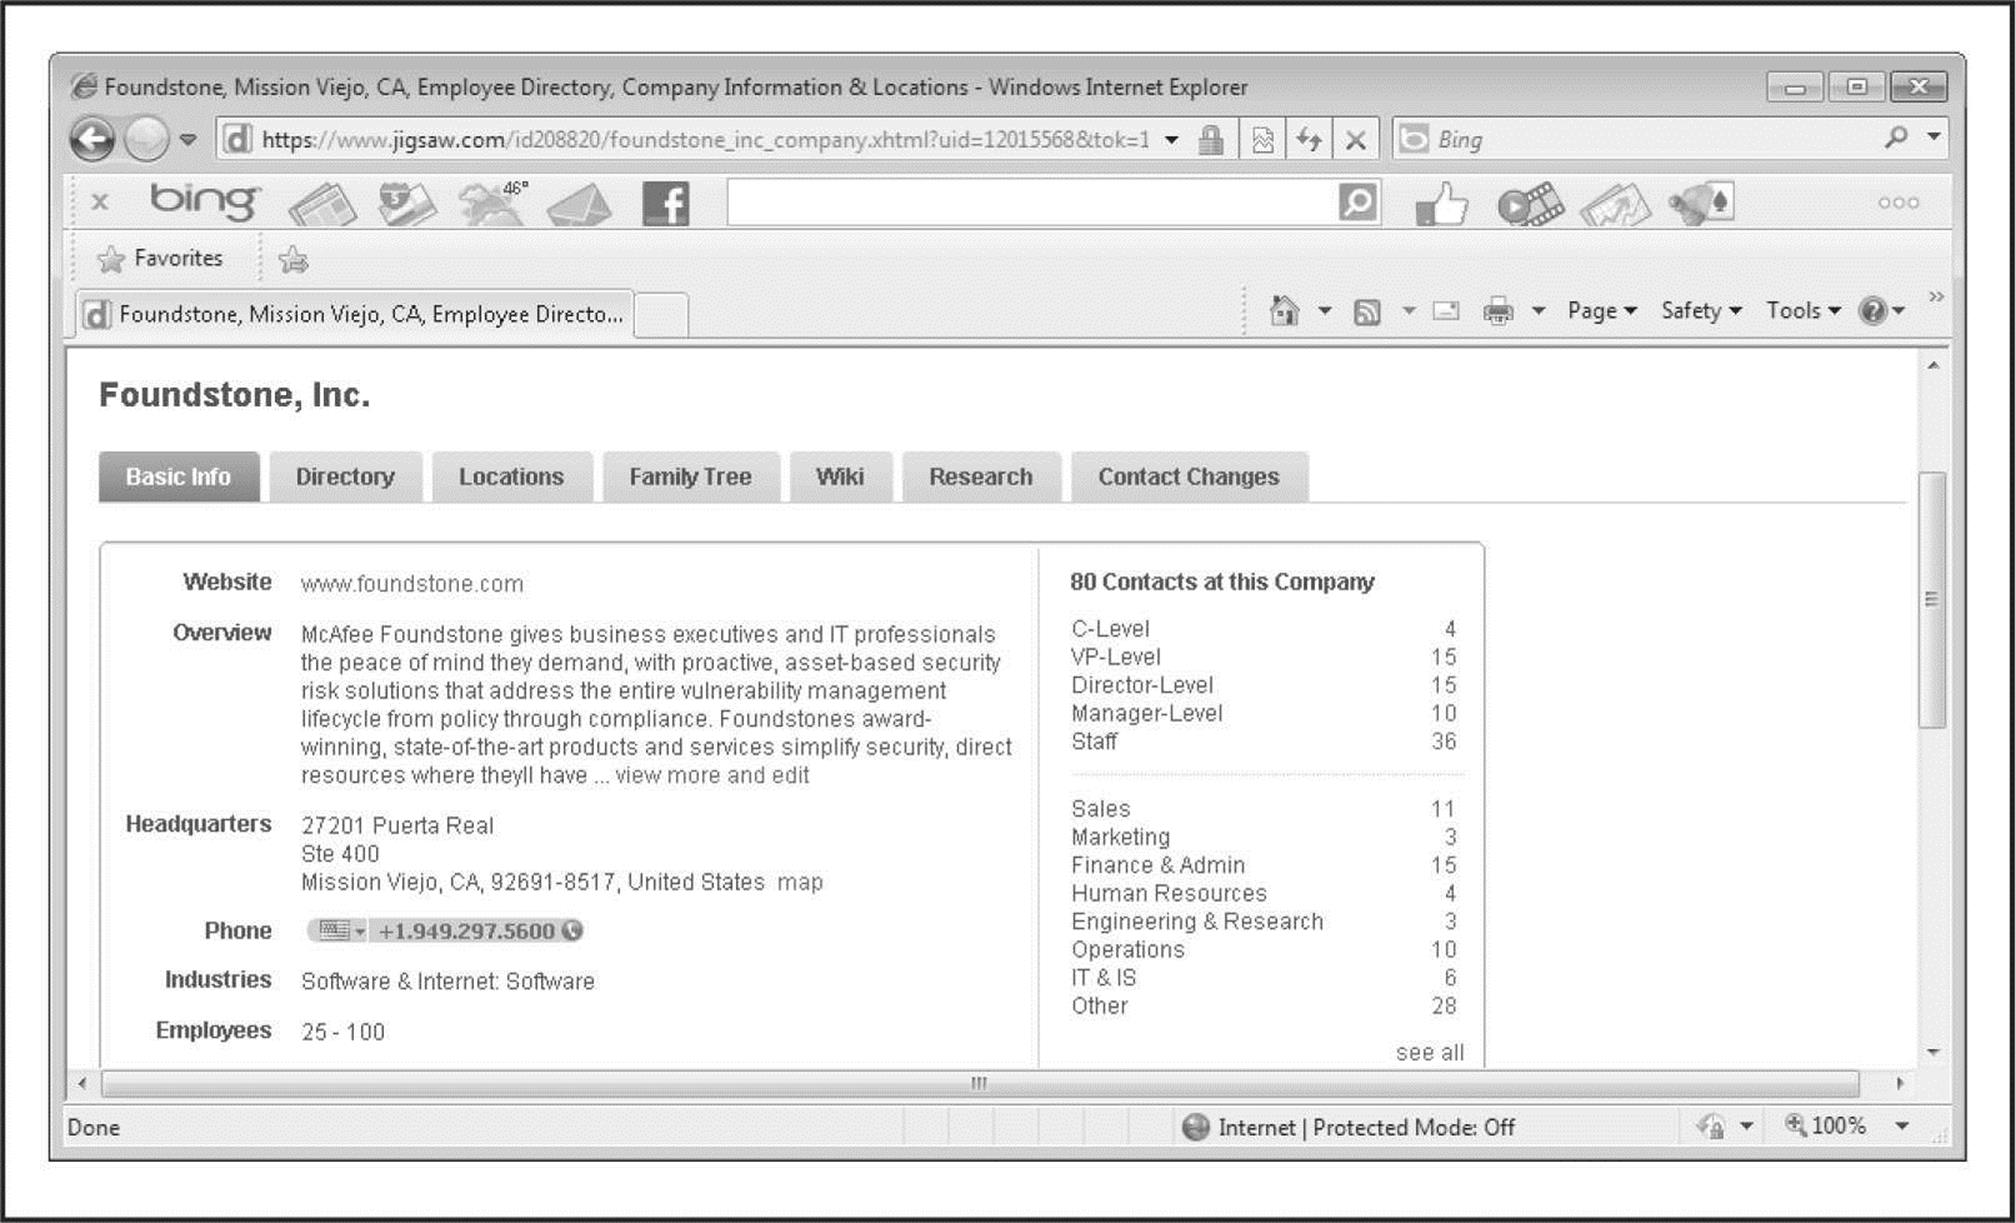The width and height of the screenshot is (2016, 1223).
Task: Switch to the Research tab
Action: tap(981, 477)
